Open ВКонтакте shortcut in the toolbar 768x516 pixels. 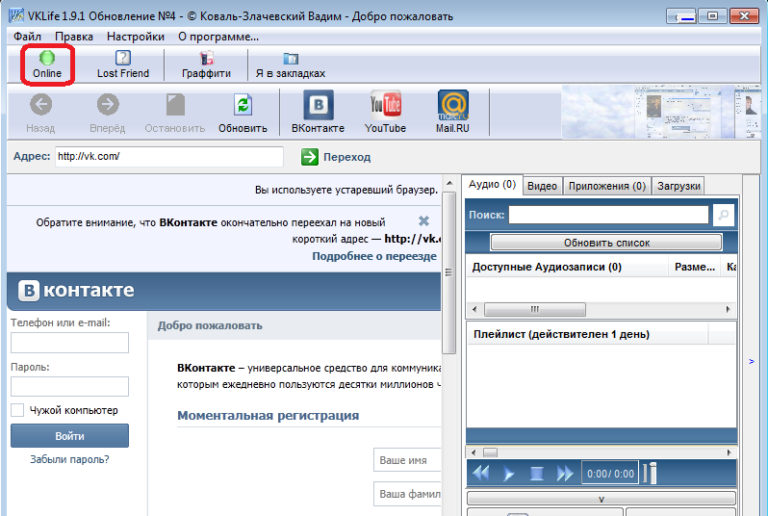coord(318,105)
